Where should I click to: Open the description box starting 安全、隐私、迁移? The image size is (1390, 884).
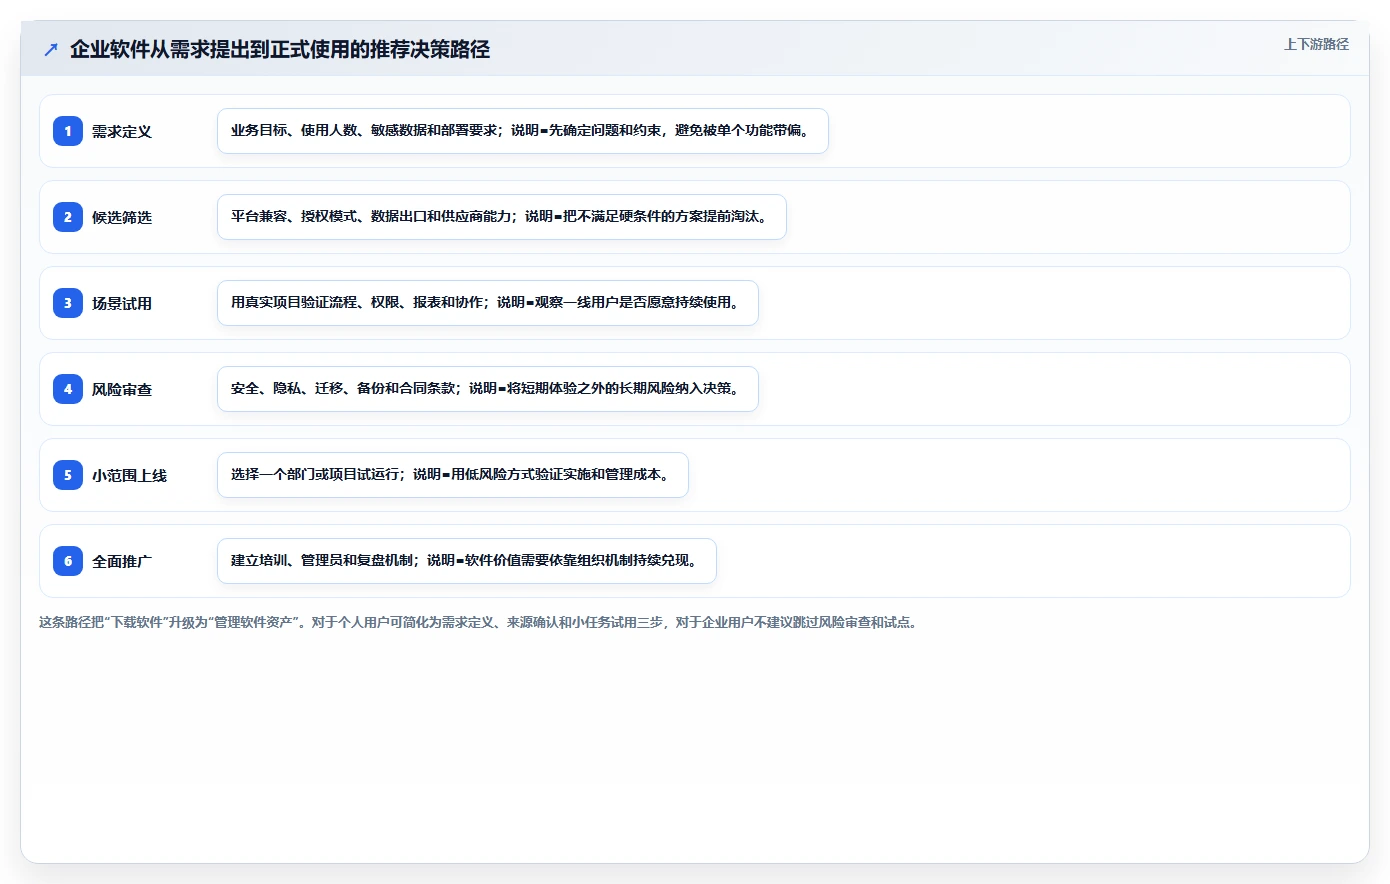(488, 389)
